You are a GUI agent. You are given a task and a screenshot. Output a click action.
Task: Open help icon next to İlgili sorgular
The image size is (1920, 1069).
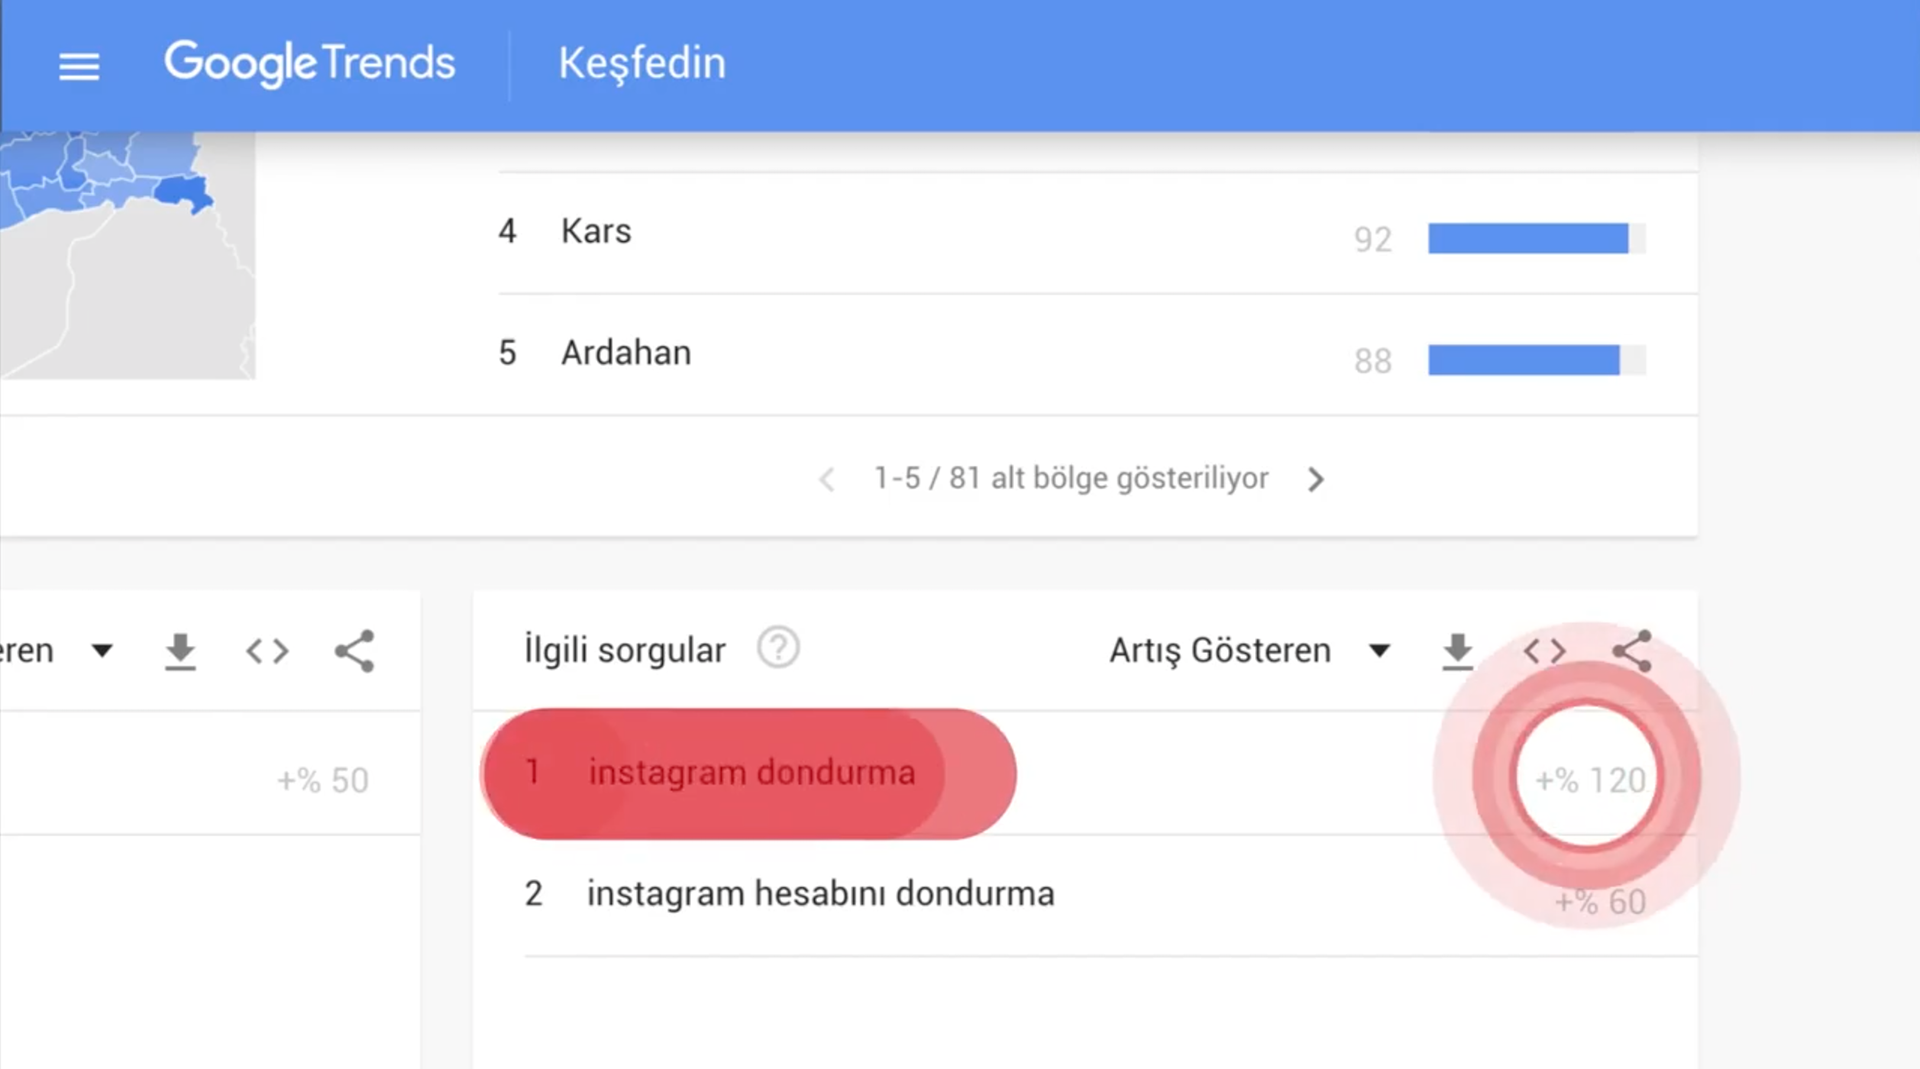click(778, 648)
